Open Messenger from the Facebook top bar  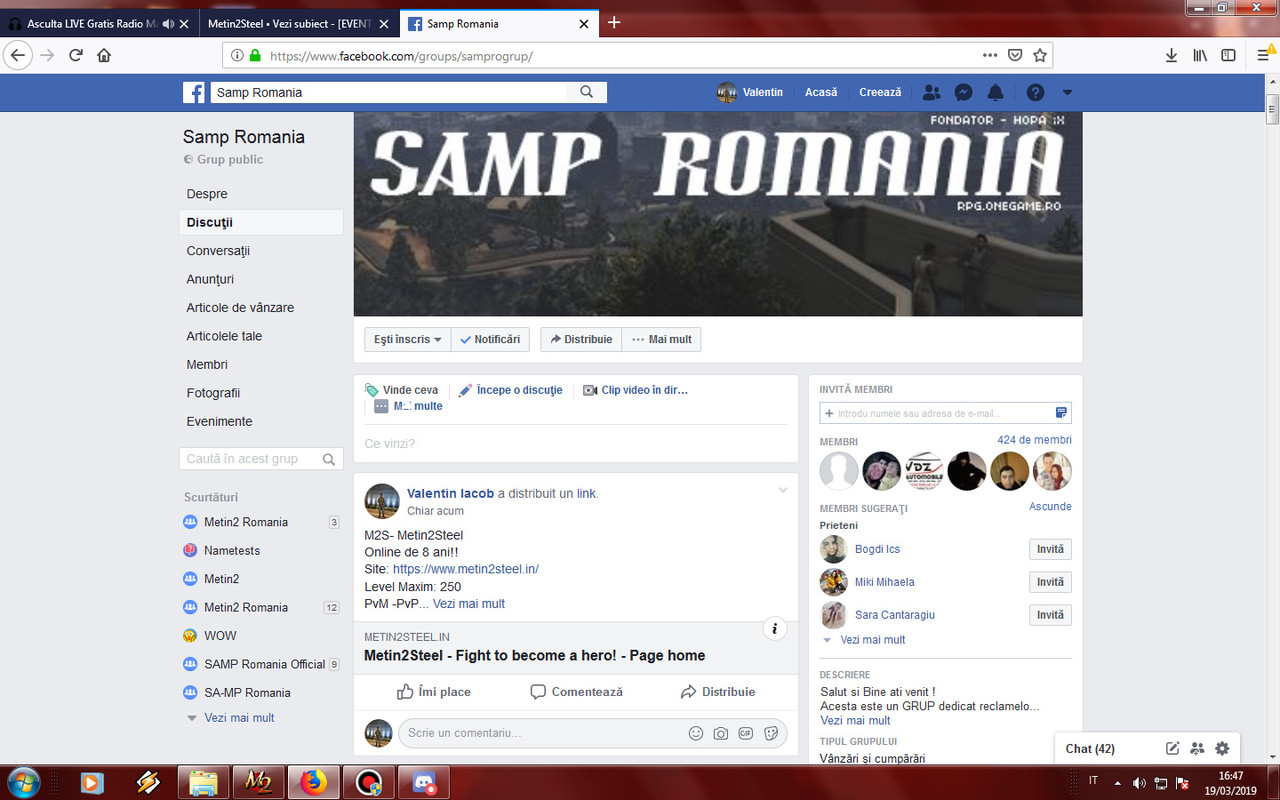point(962,92)
